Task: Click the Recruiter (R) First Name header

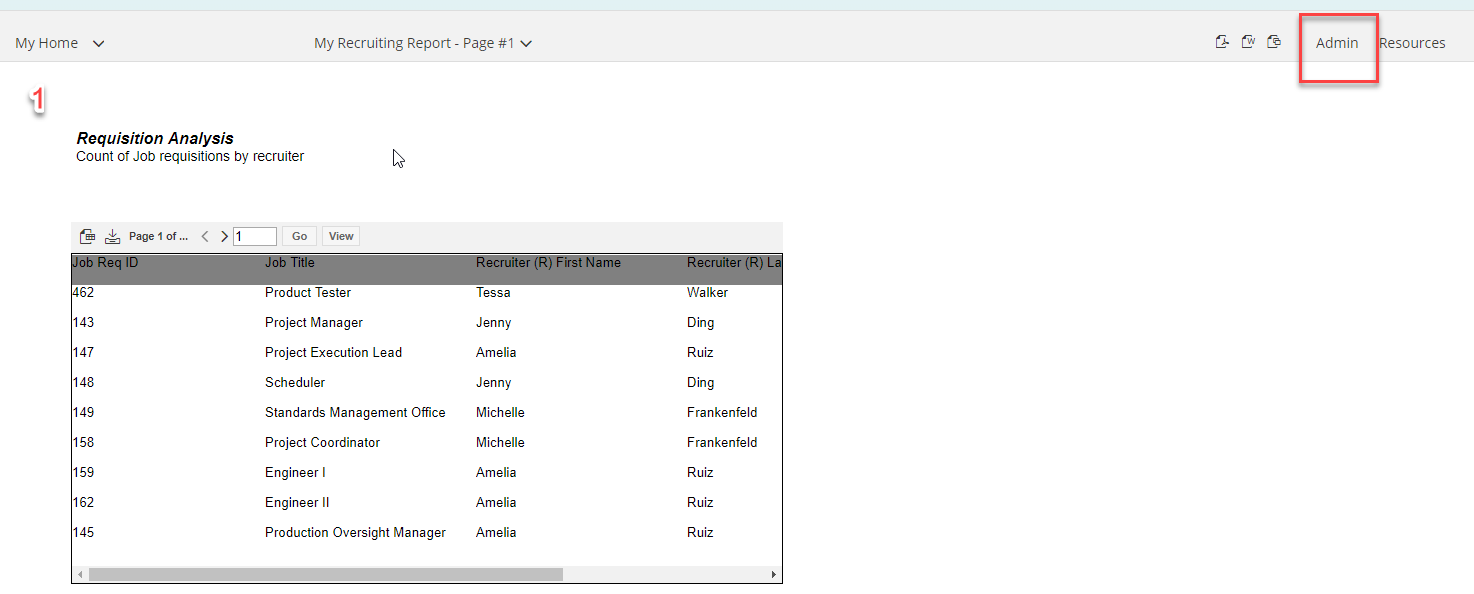Action: pos(548,263)
